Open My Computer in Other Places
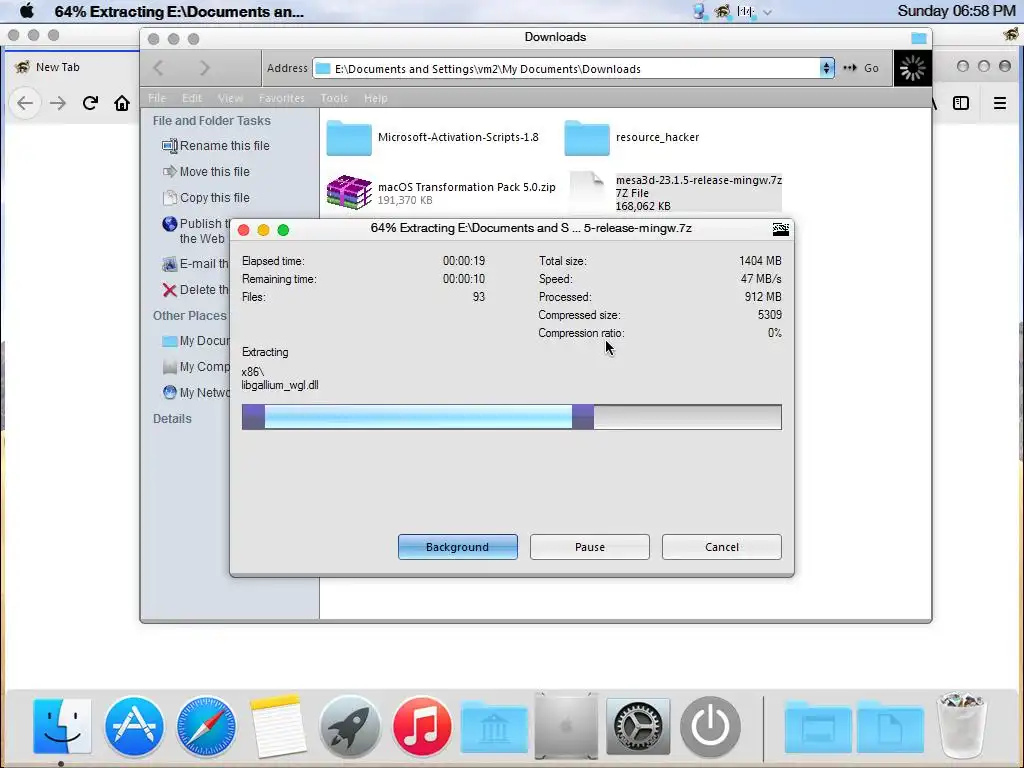This screenshot has height=768, width=1024. click(196, 367)
